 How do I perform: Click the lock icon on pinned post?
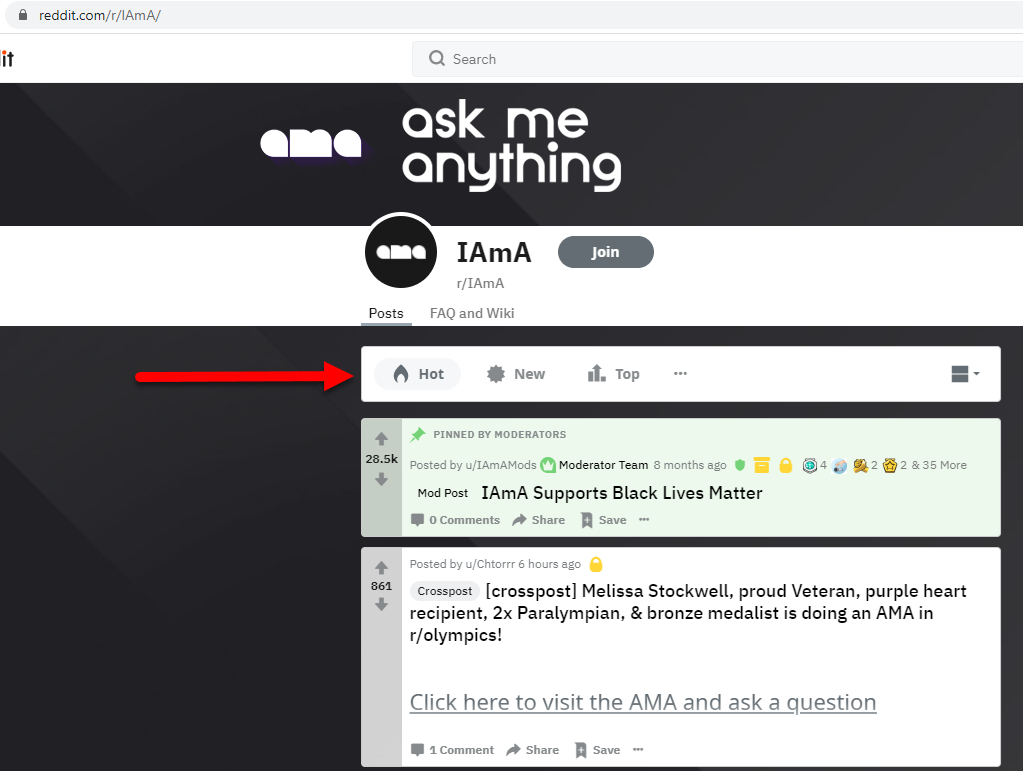pyautogui.click(x=786, y=465)
